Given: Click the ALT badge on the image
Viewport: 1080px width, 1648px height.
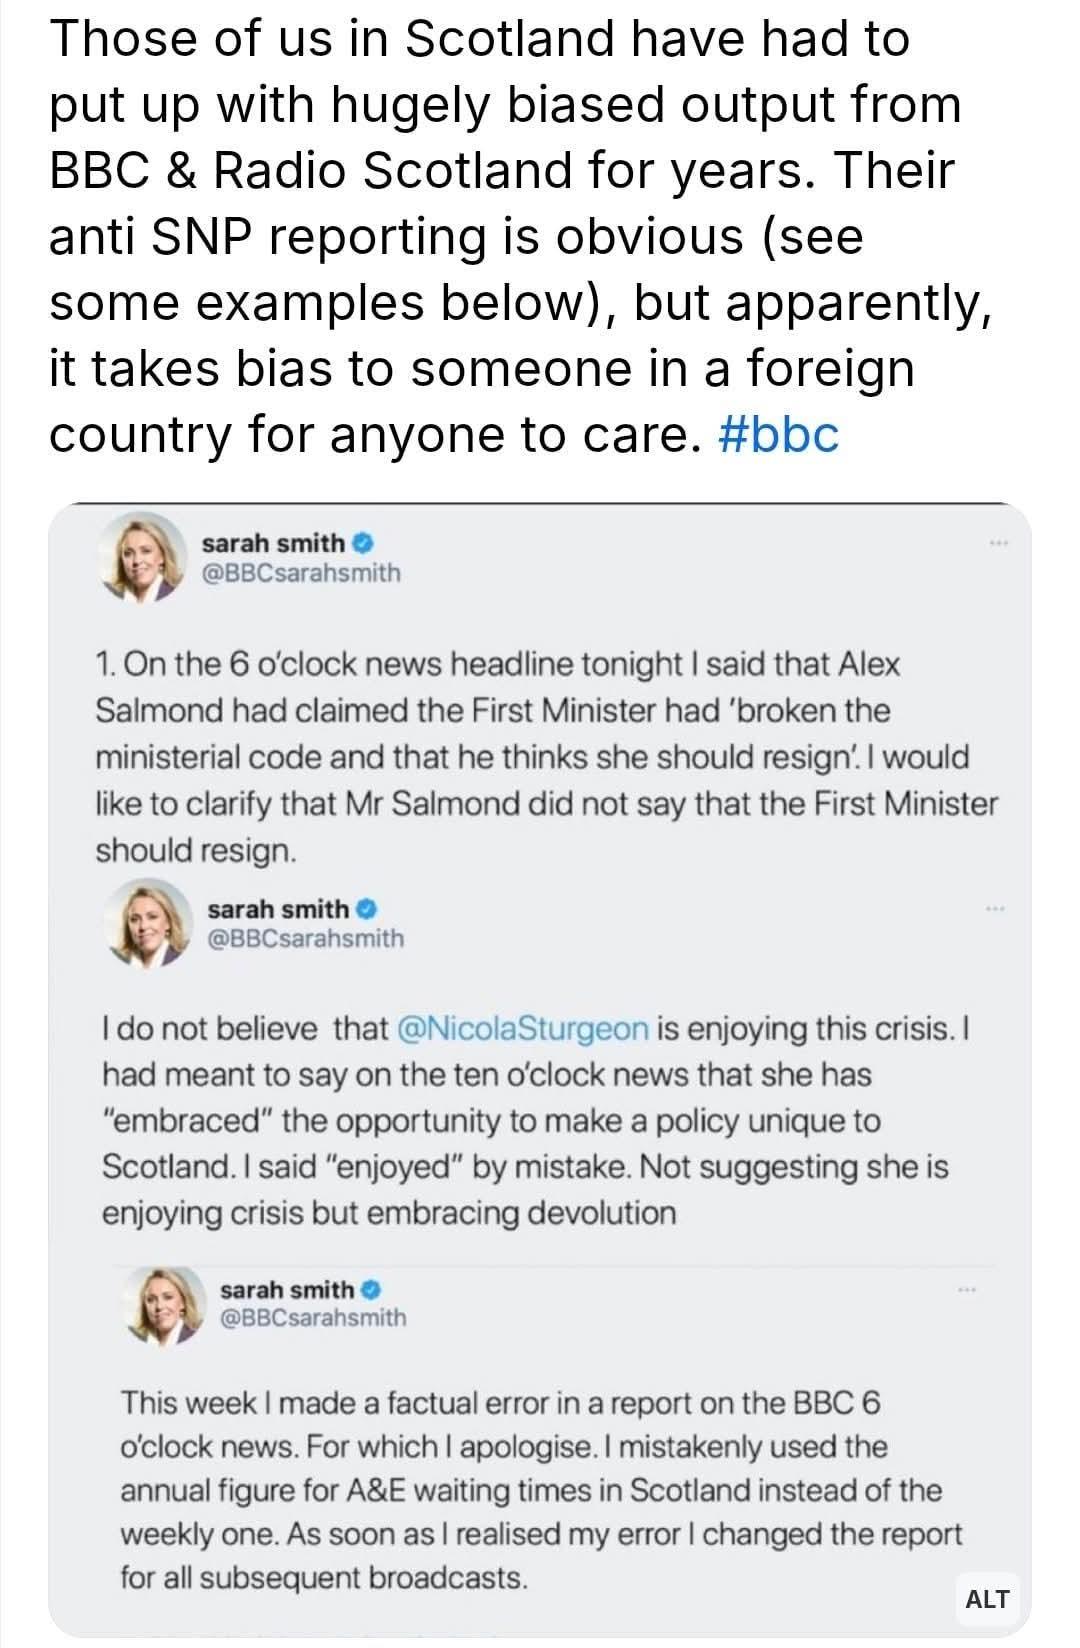Looking at the screenshot, I should (x=987, y=1599).
